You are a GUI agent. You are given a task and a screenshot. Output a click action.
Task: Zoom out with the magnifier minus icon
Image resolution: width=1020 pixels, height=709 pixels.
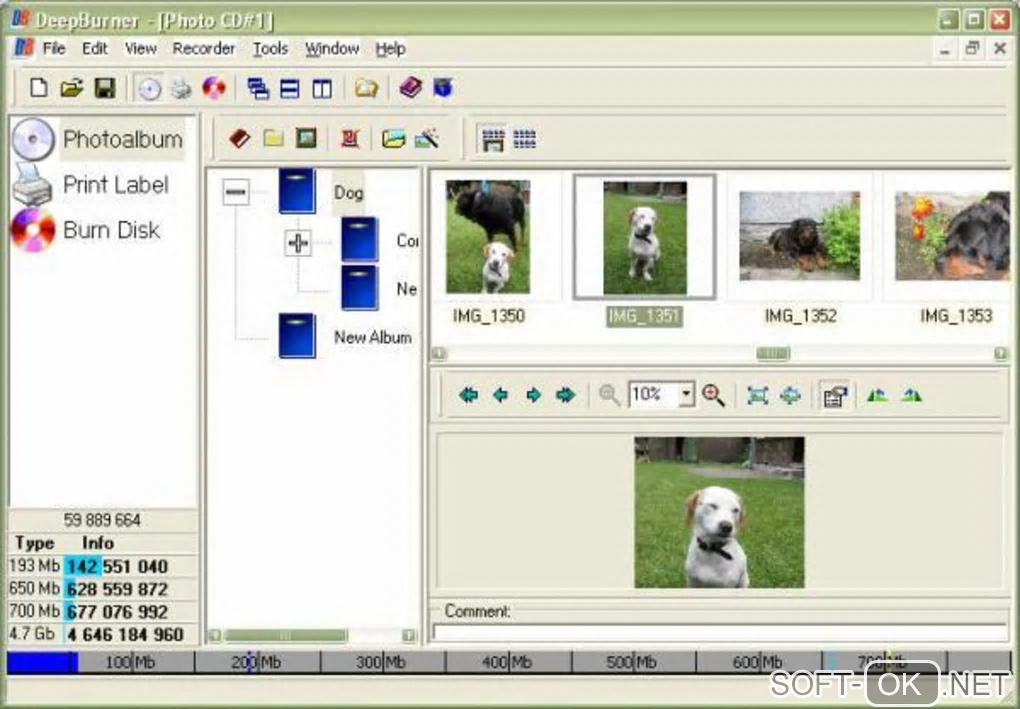(610, 395)
